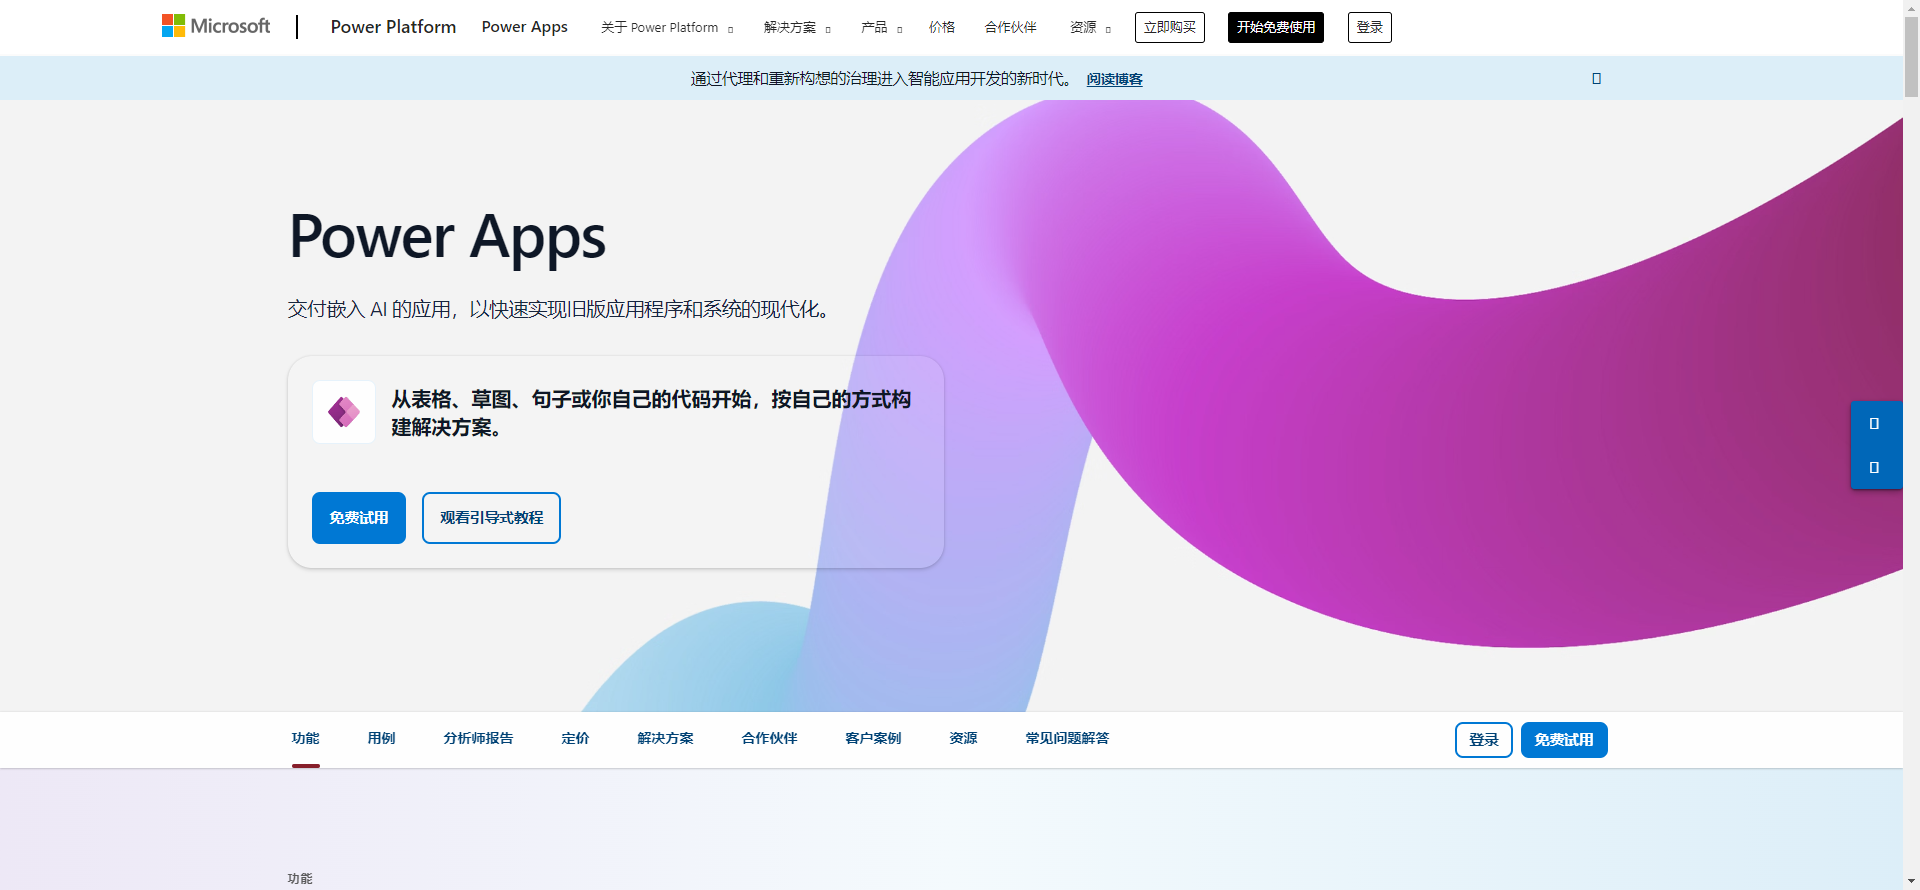Open 价格 in the top navigation
The height and width of the screenshot is (890, 1920).
941,28
